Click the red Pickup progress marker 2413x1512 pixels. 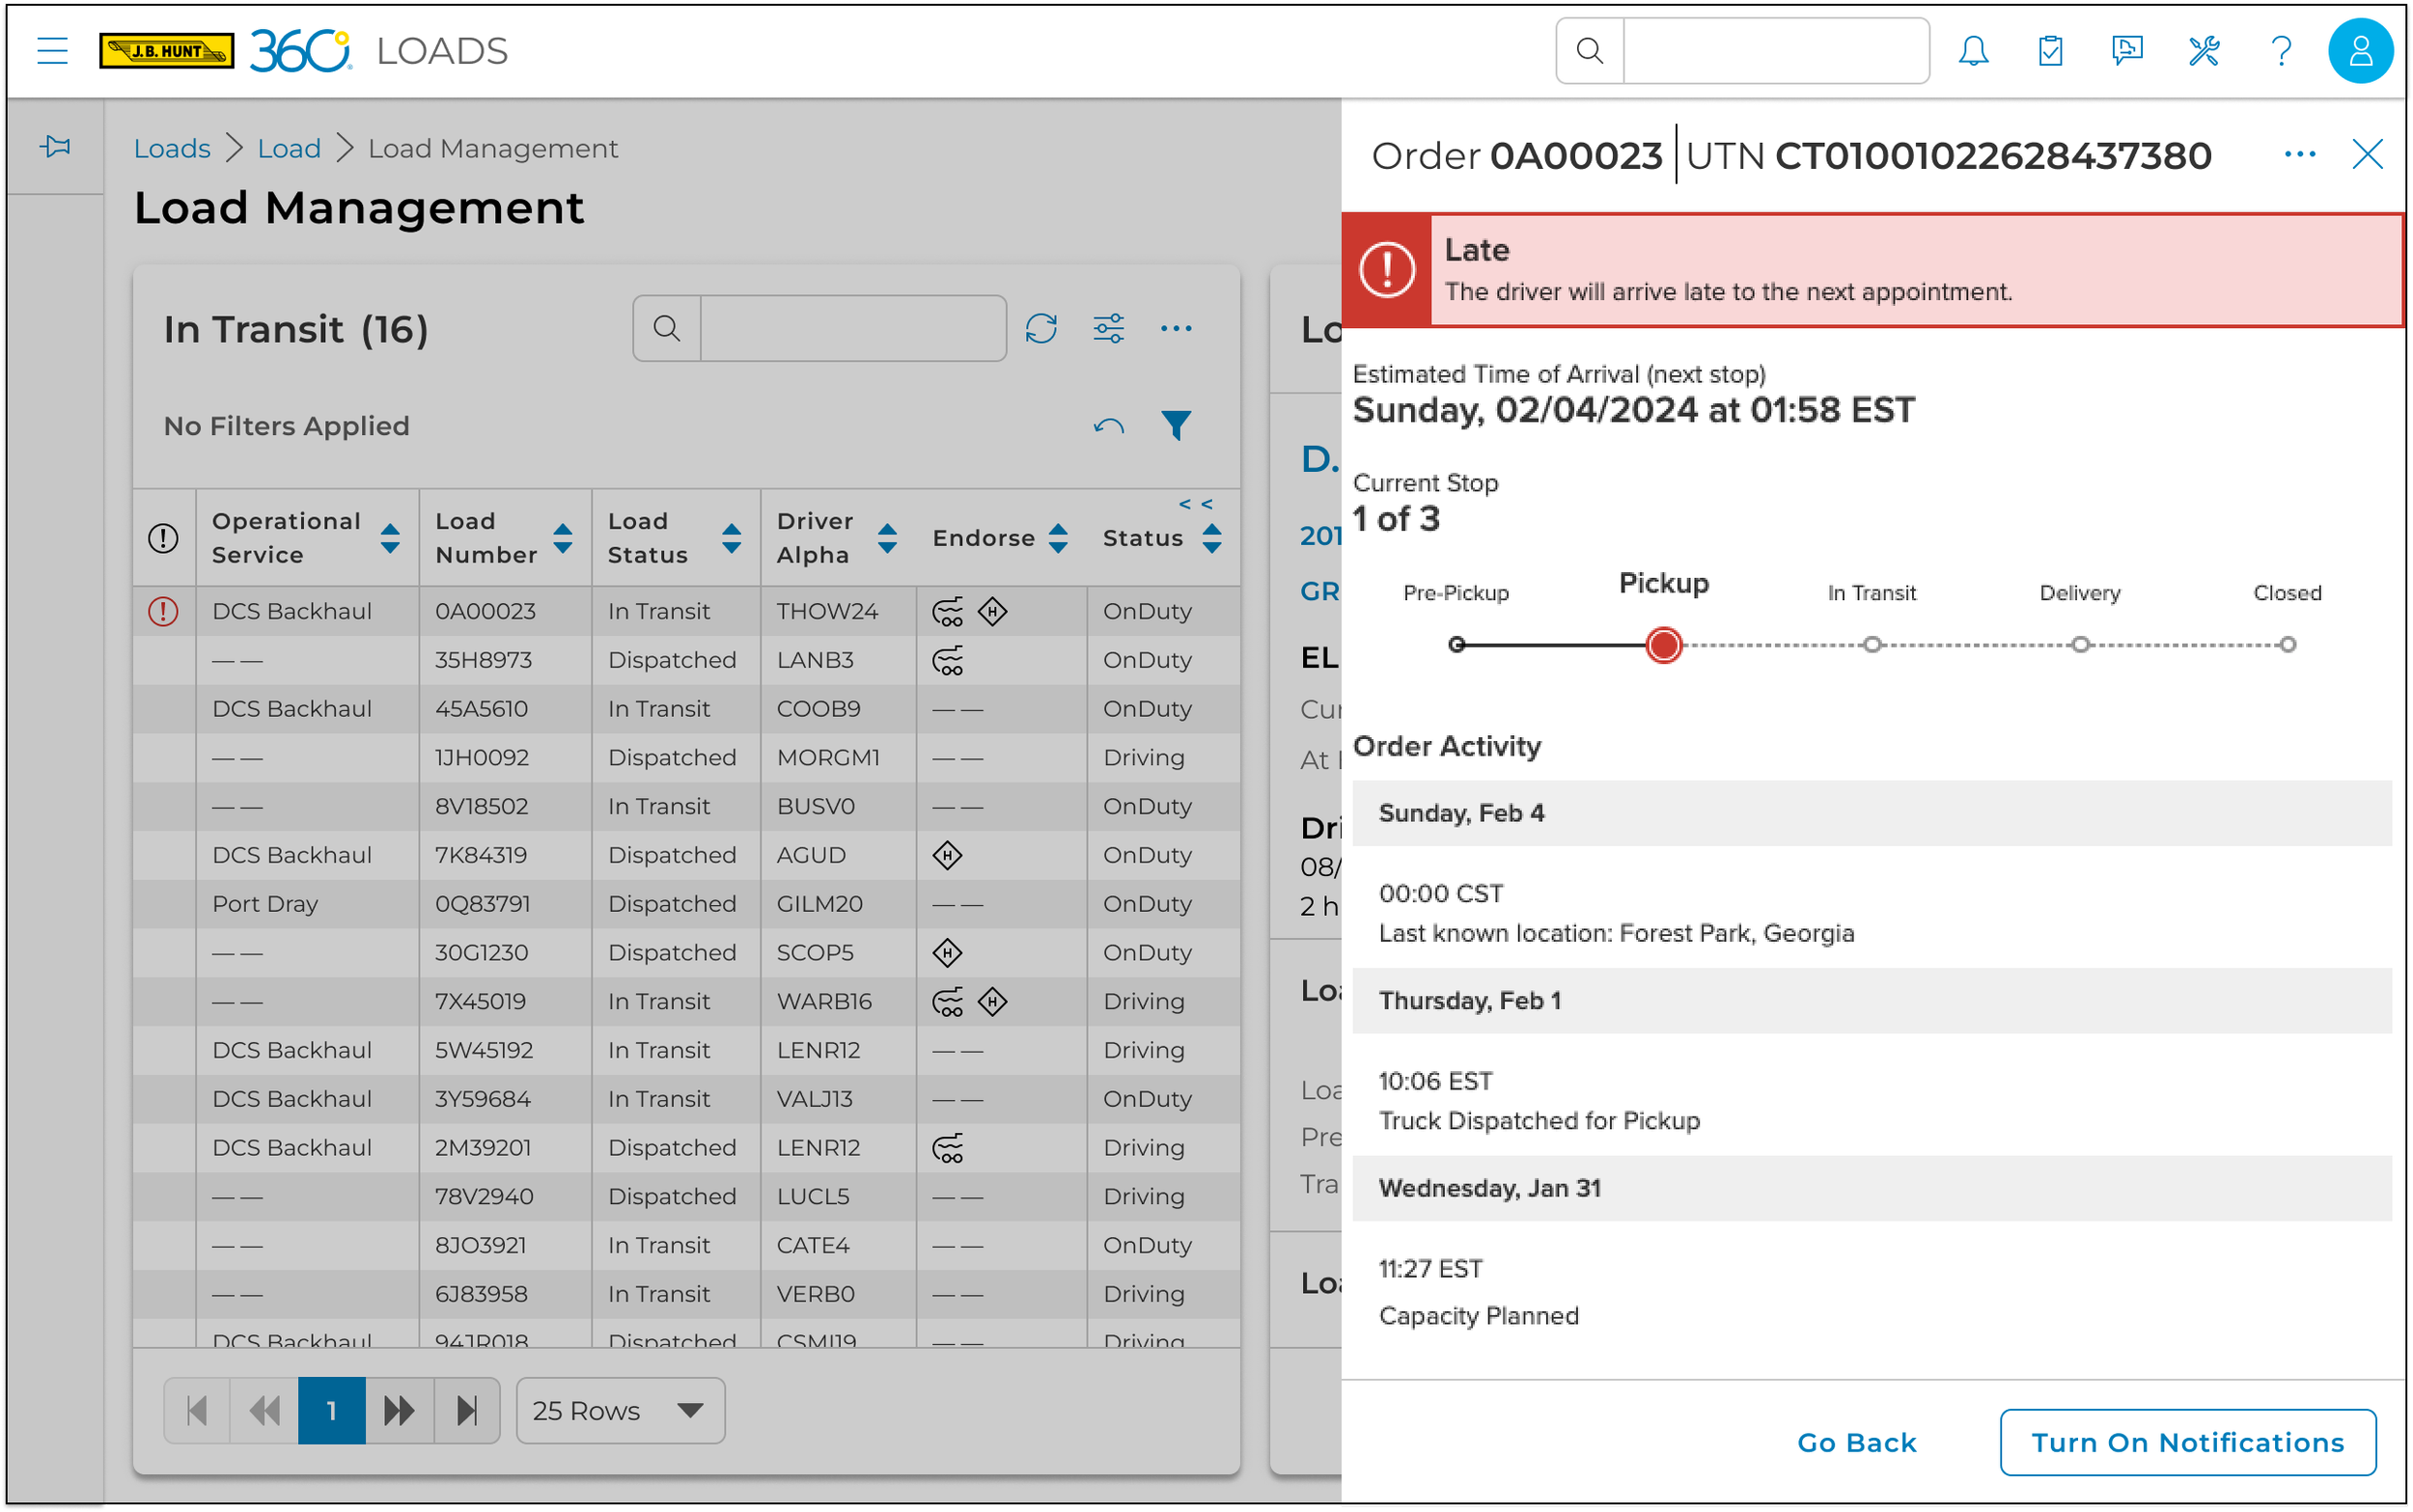tap(1663, 645)
